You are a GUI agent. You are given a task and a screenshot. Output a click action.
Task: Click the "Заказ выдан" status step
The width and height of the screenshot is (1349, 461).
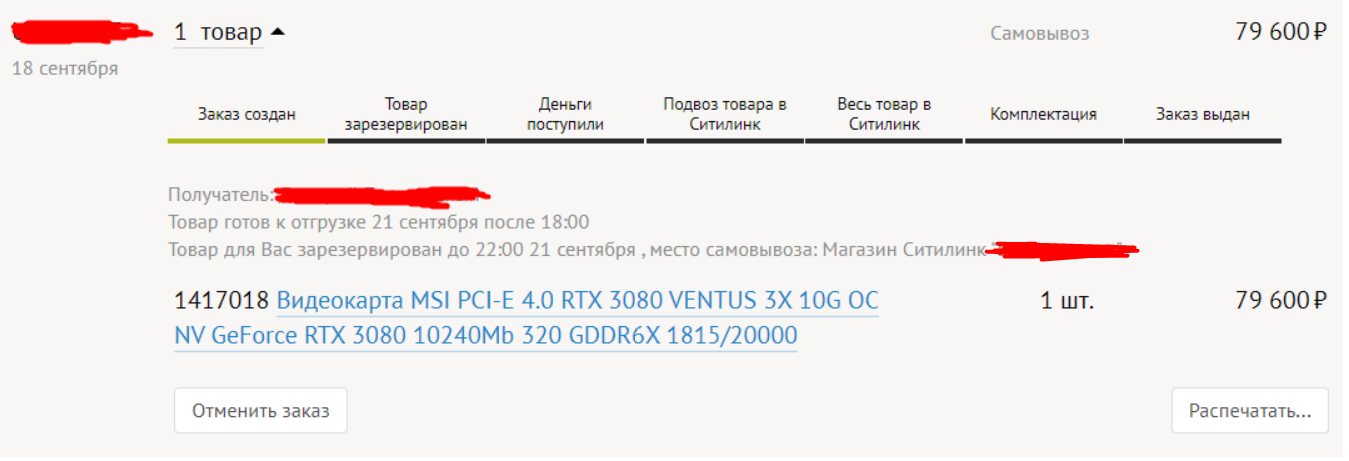[1202, 114]
